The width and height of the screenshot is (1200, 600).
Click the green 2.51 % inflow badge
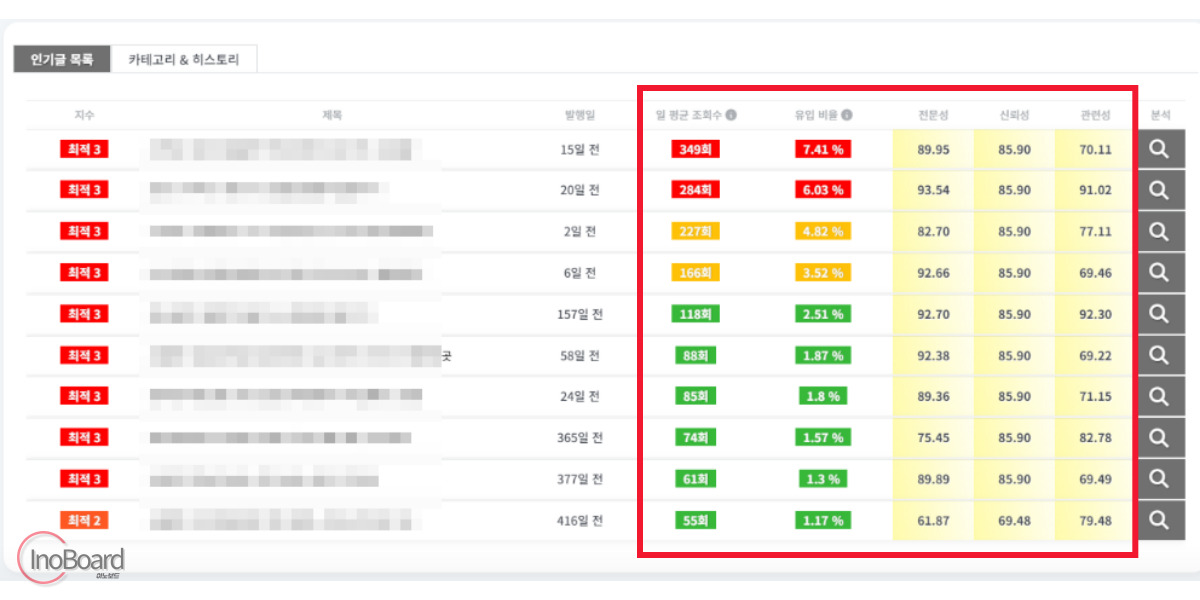[823, 314]
